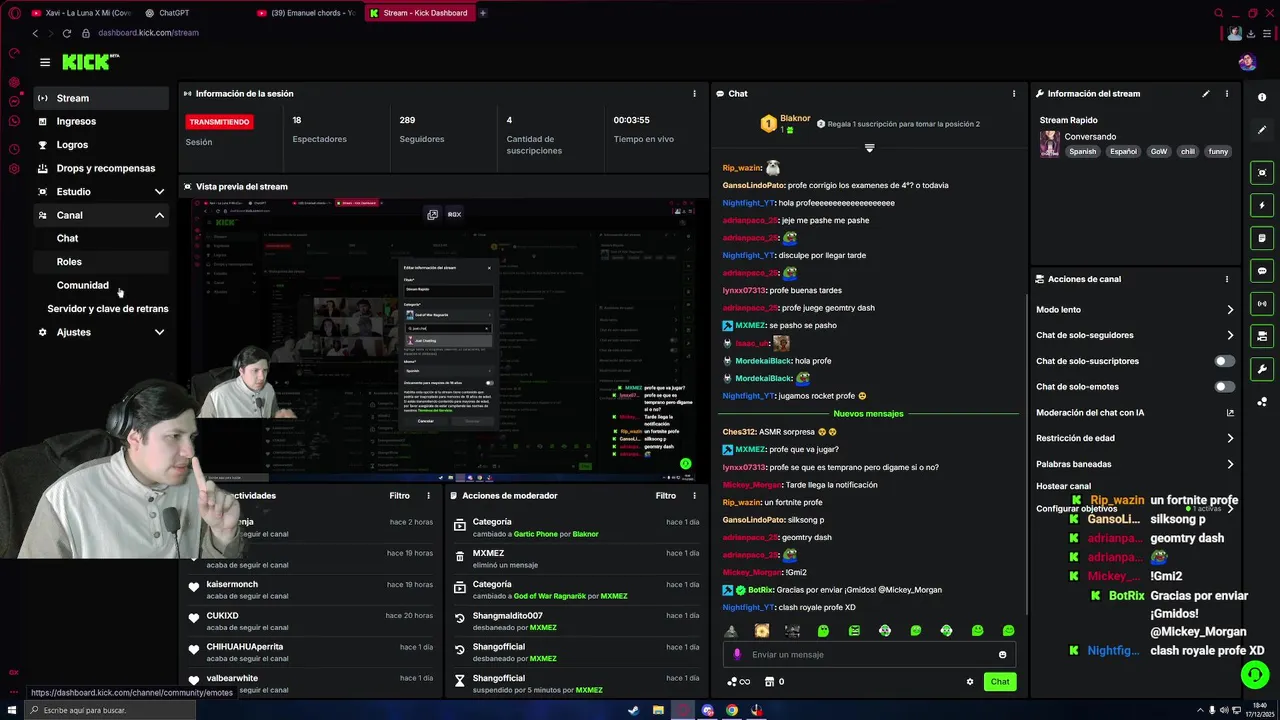This screenshot has width=1280, height=720.
Task: Click the Conversando category thumbnail
Action: [1049, 144]
